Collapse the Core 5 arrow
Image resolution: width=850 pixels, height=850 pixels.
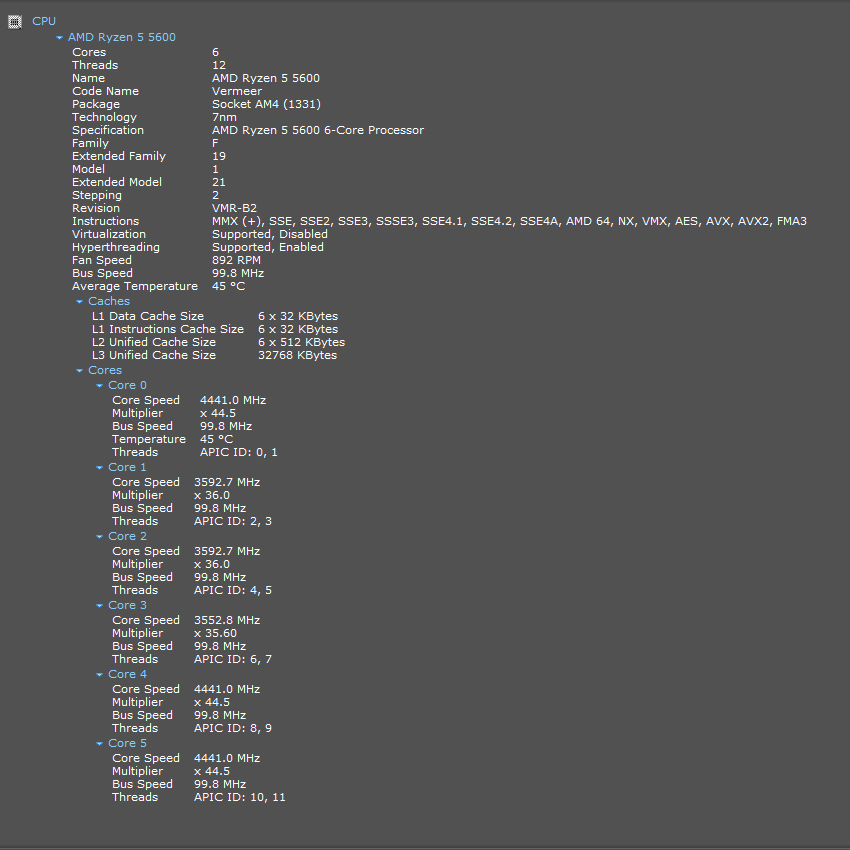coord(99,744)
